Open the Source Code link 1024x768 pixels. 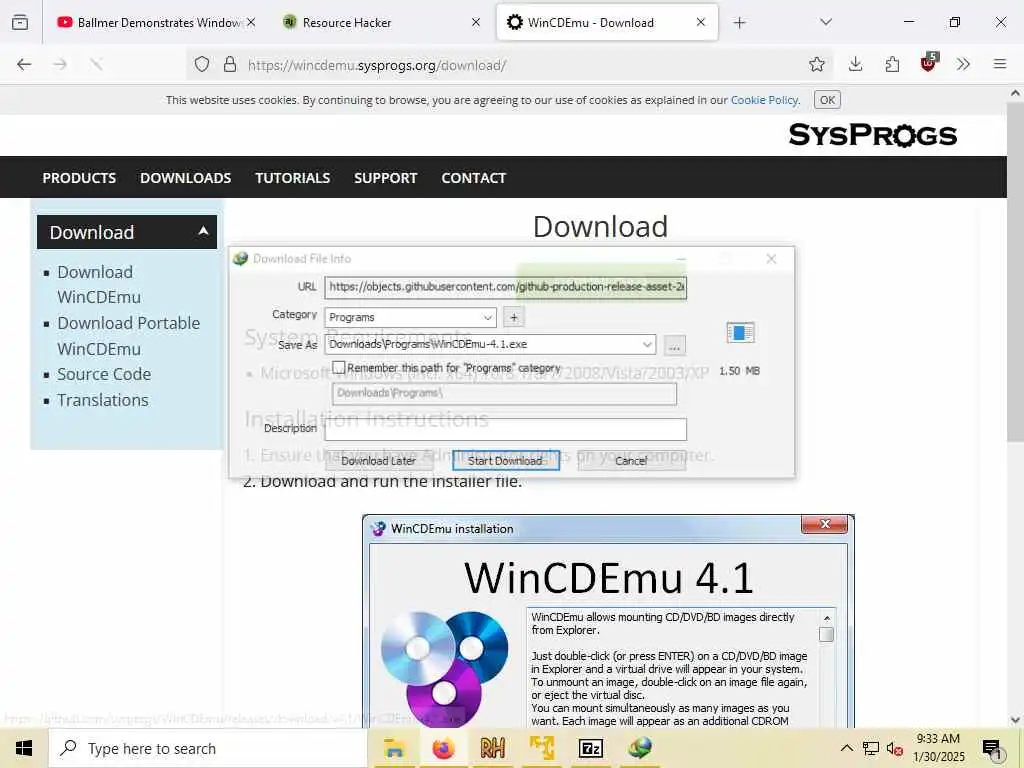pos(104,374)
